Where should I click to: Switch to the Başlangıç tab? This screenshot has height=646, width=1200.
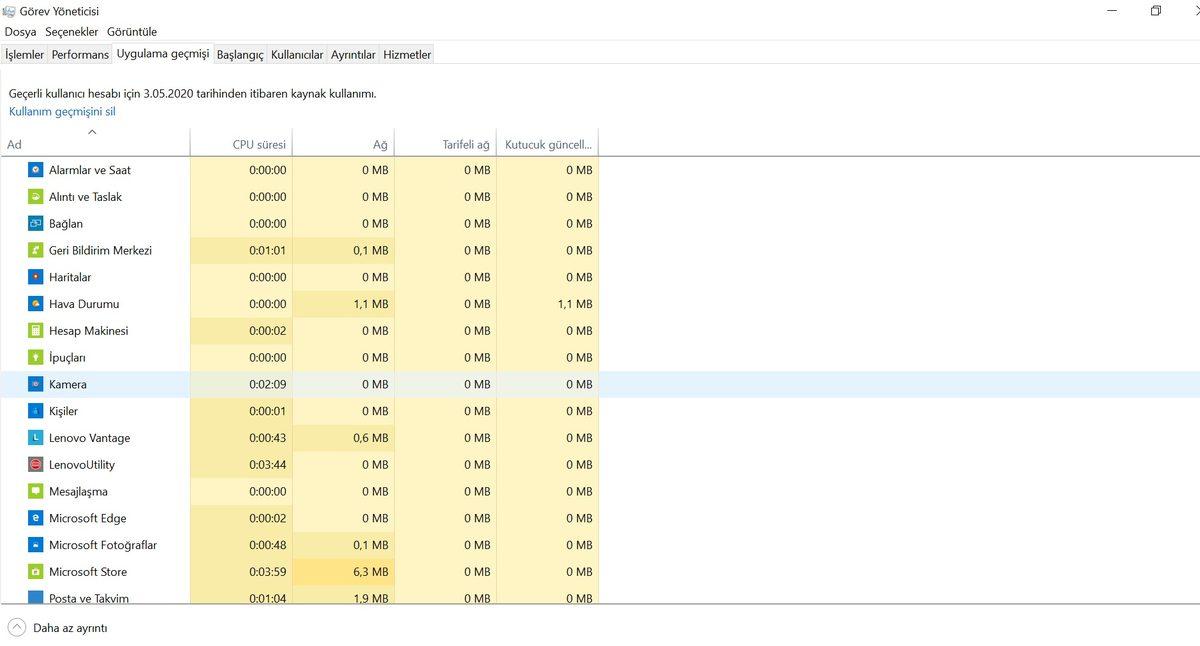pos(240,55)
